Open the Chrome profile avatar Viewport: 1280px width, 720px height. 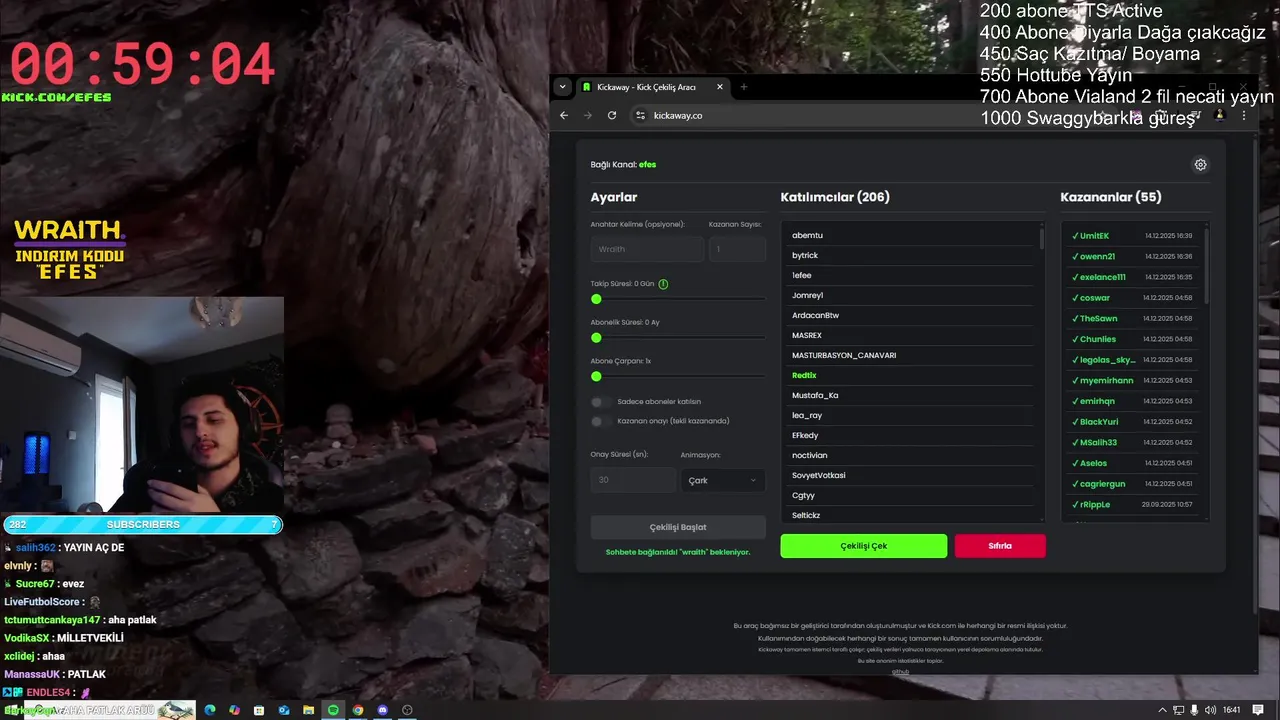1220,115
